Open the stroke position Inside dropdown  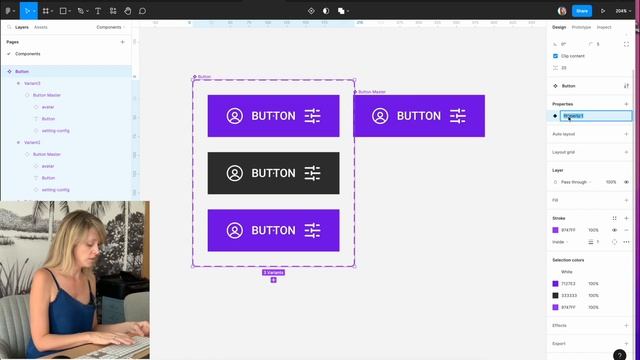[560, 242]
